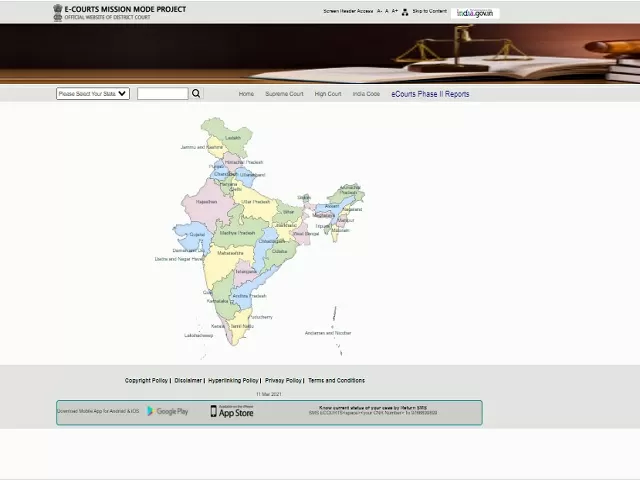640x480 pixels.
Task: Go to Home menu item
Action: coord(246,94)
